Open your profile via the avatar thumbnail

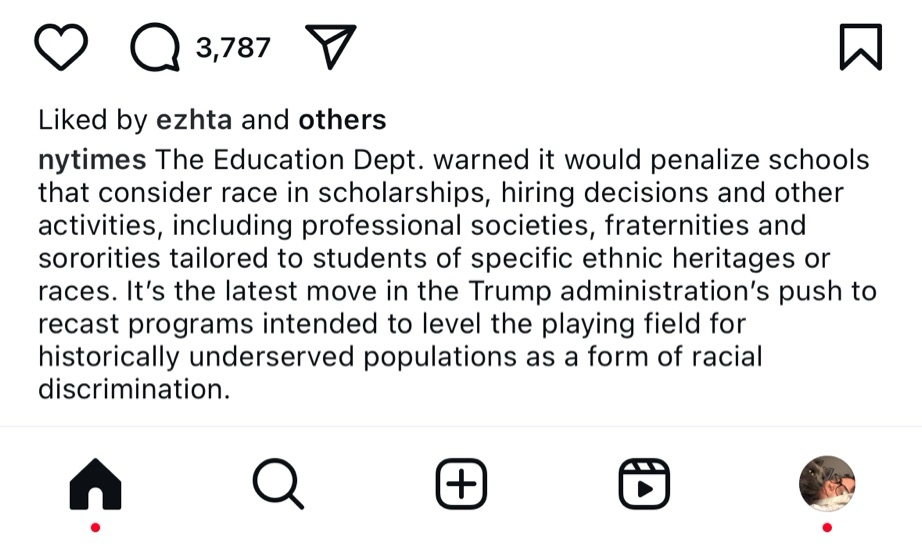[827, 484]
